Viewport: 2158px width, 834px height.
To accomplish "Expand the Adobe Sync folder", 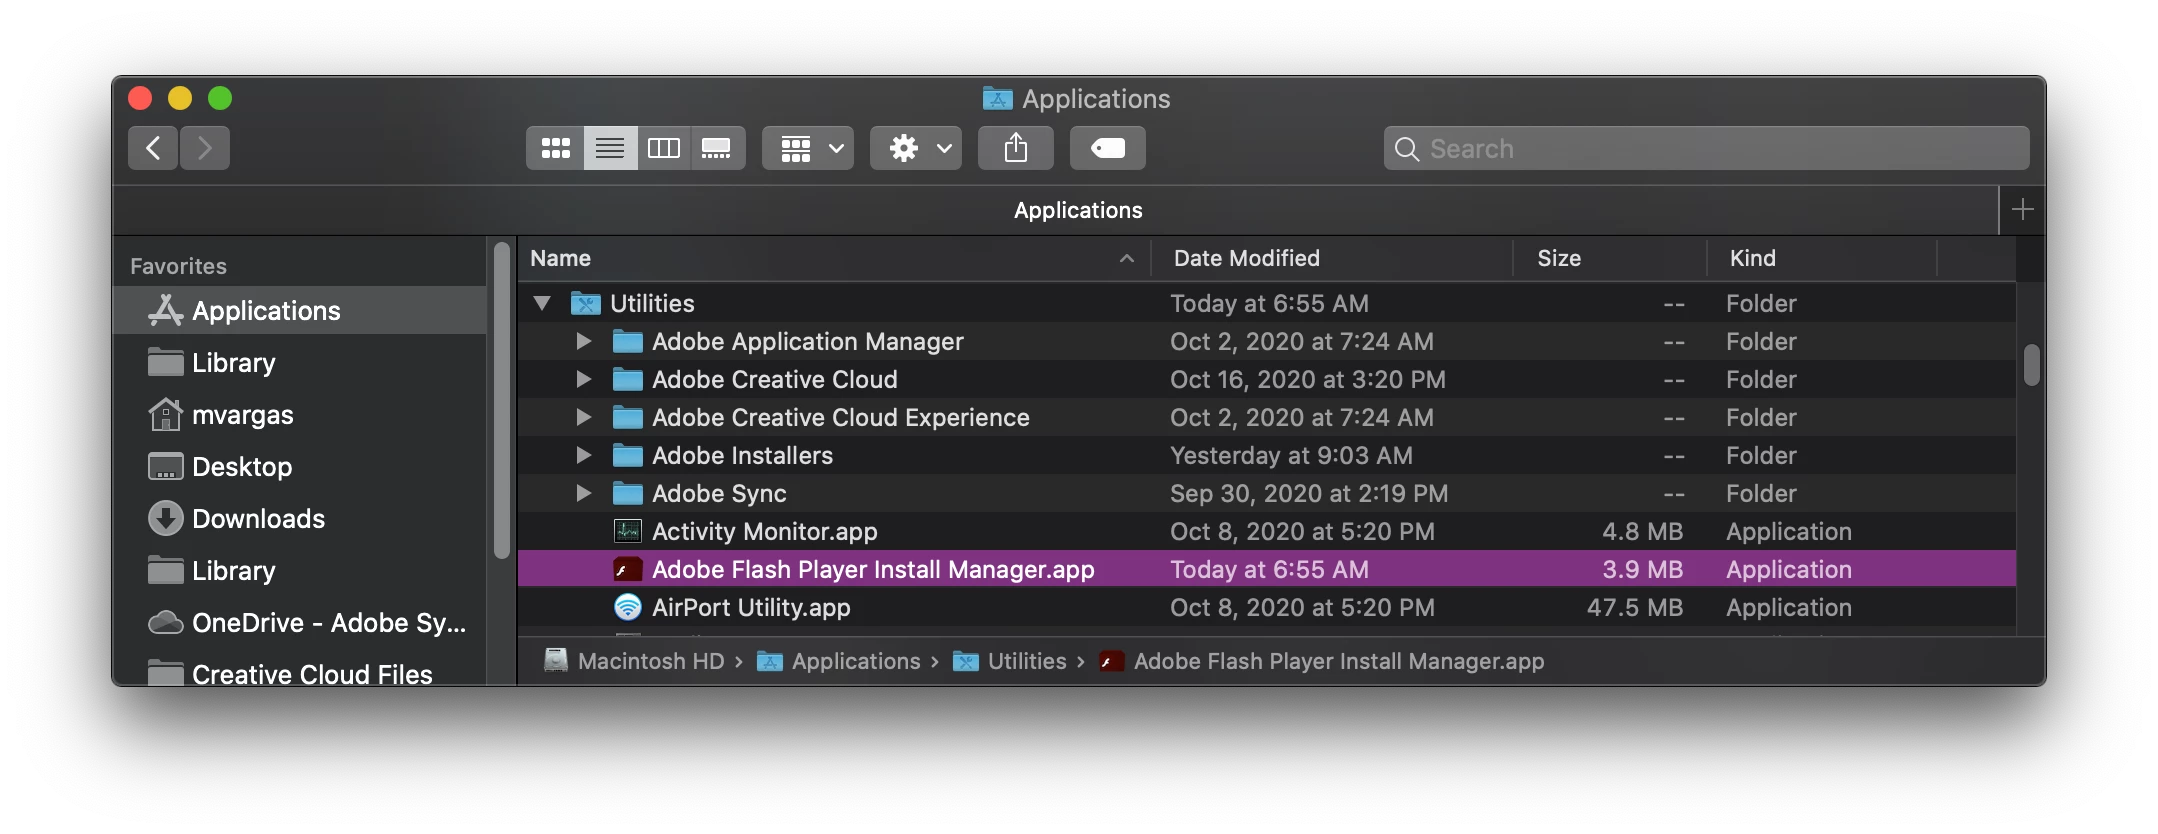I will tap(584, 493).
